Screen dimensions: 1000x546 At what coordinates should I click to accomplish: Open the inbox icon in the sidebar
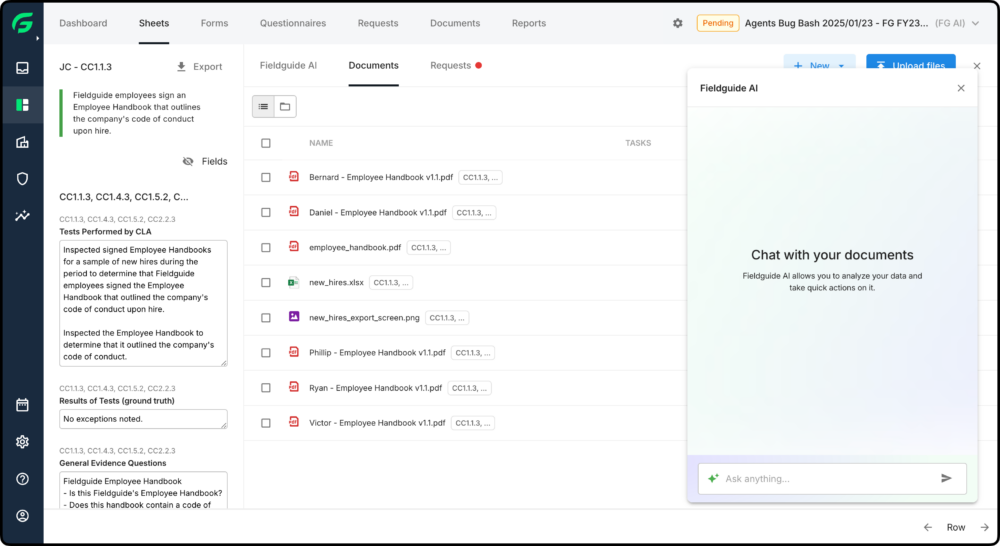[x=22, y=68]
